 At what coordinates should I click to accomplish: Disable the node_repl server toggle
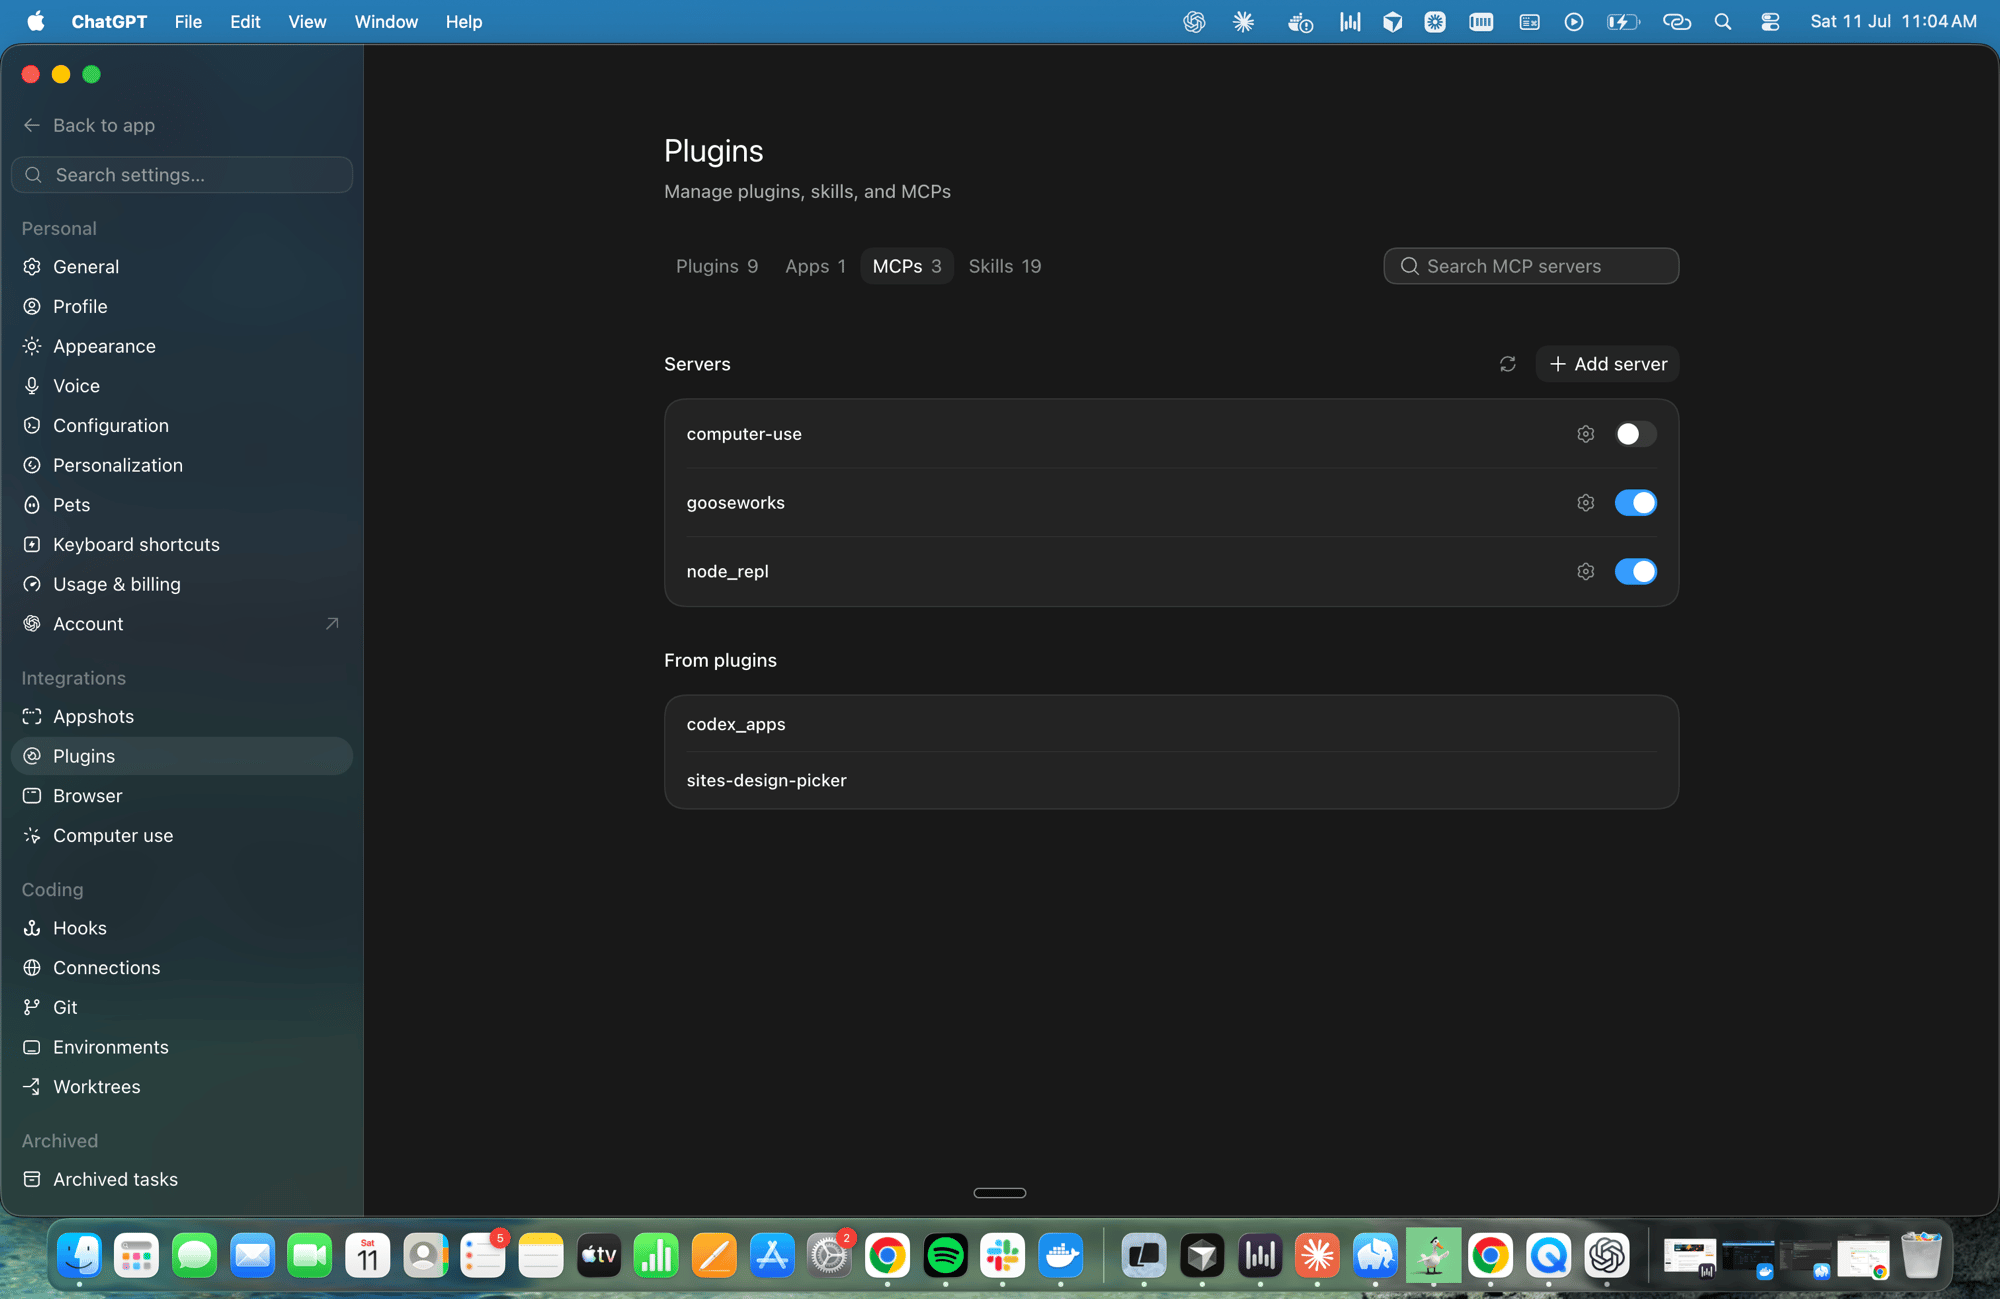point(1635,572)
